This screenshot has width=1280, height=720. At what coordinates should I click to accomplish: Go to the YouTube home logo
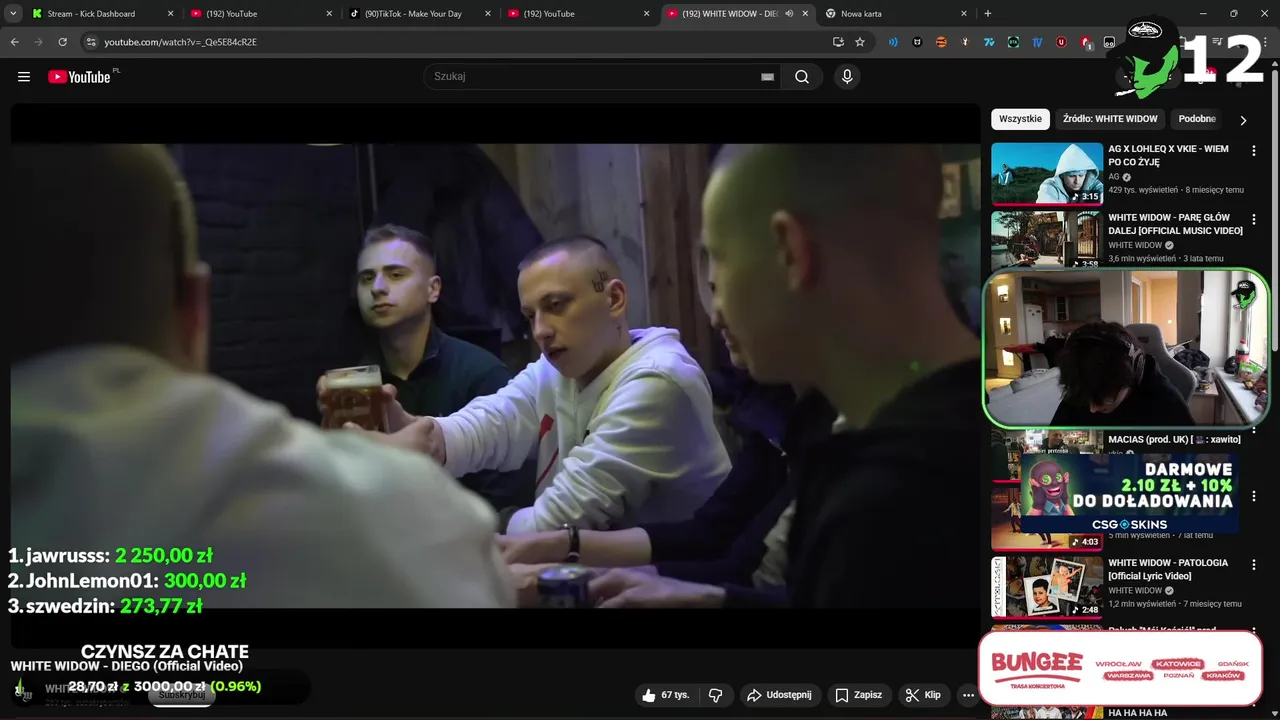click(x=80, y=77)
